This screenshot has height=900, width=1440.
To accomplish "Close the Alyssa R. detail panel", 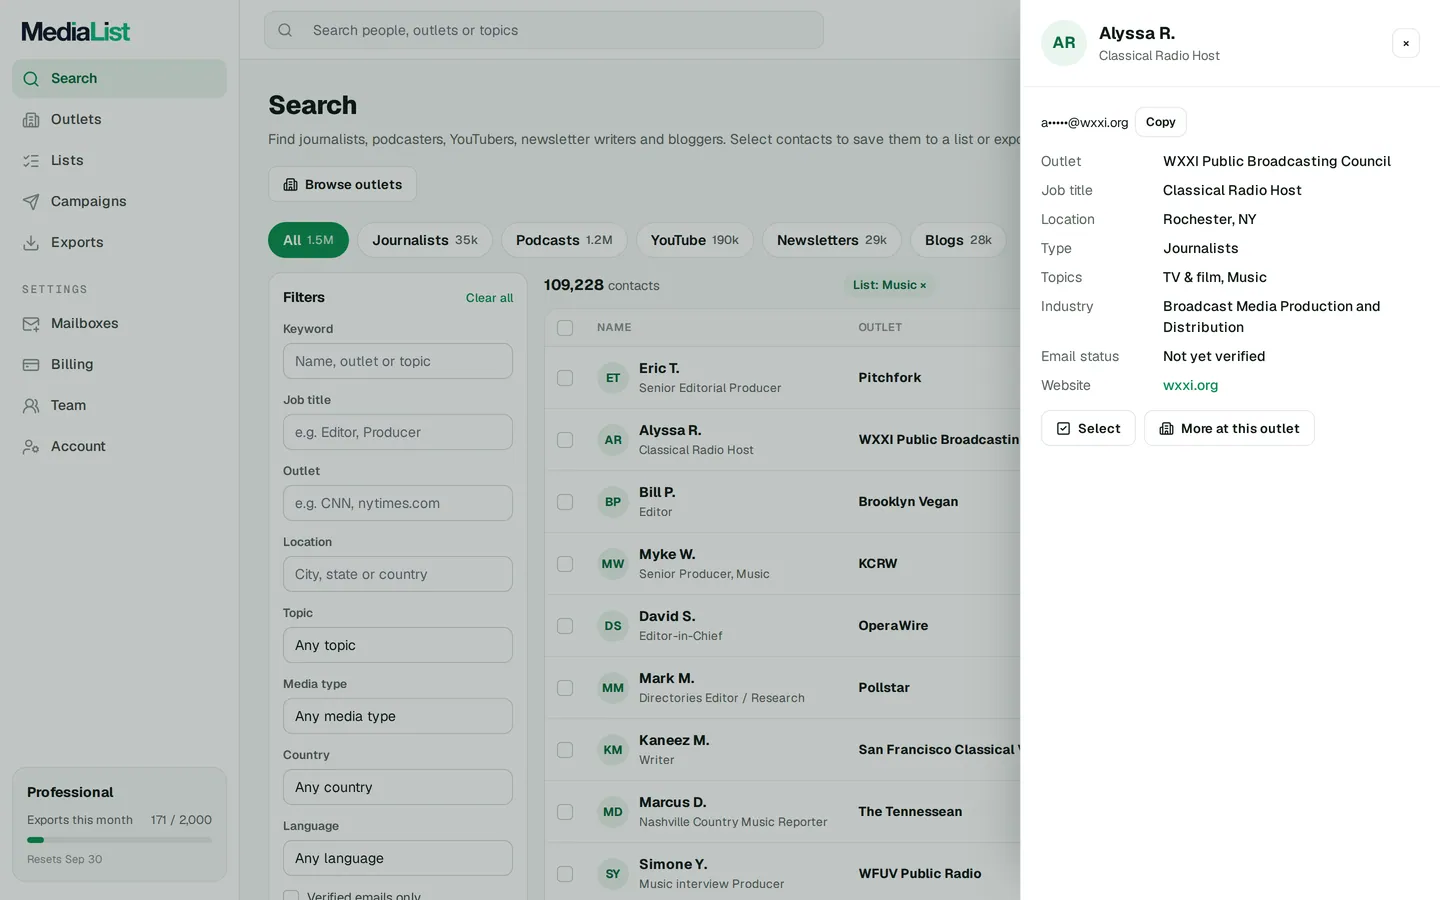I will click(x=1406, y=43).
